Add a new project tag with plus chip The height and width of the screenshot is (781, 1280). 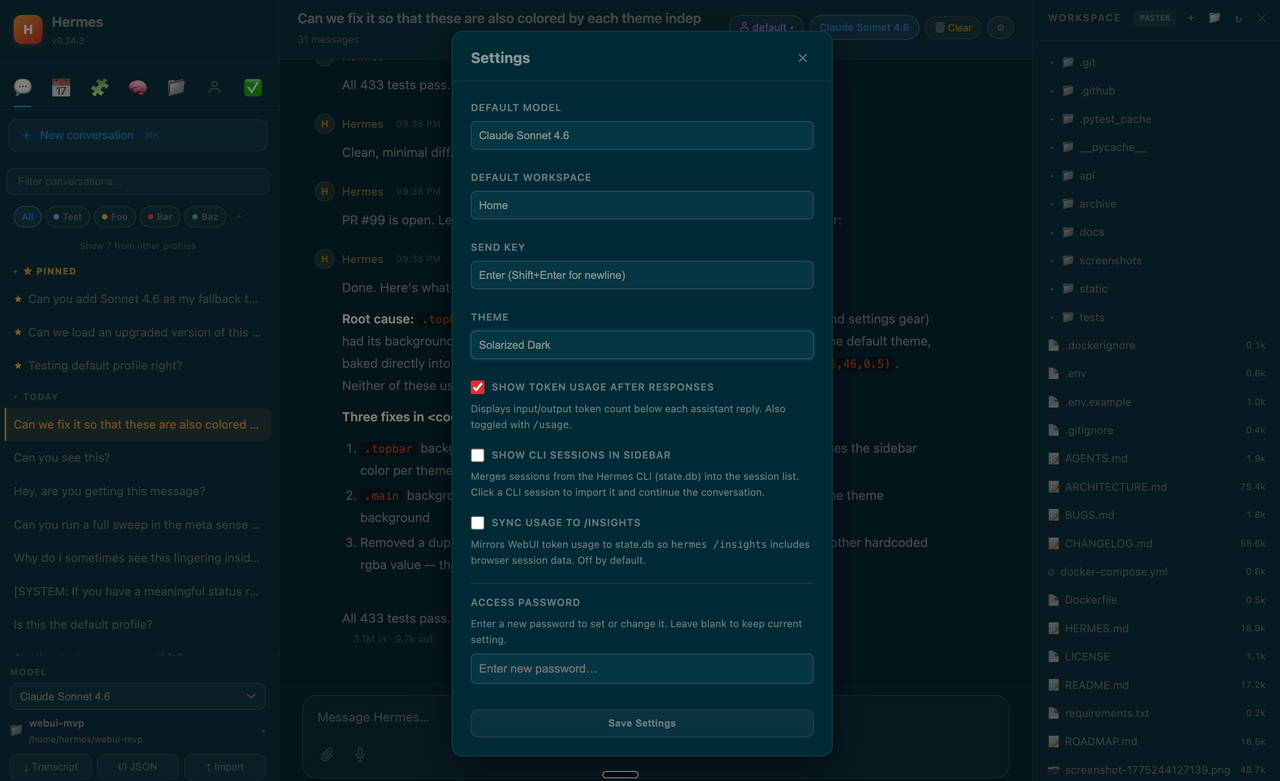(x=239, y=216)
